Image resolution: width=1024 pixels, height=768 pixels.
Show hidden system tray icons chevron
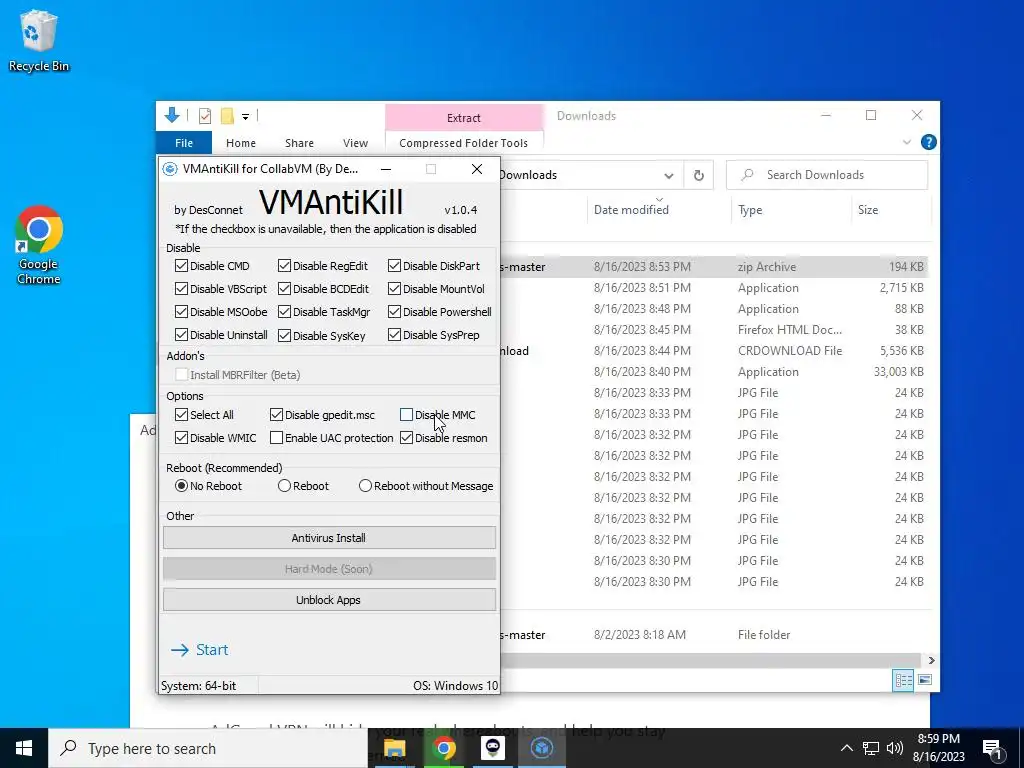(x=846, y=748)
